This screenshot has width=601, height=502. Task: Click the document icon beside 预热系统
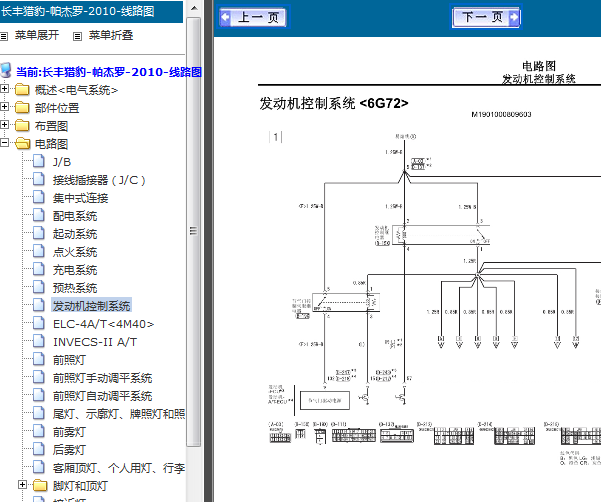pos(39,287)
